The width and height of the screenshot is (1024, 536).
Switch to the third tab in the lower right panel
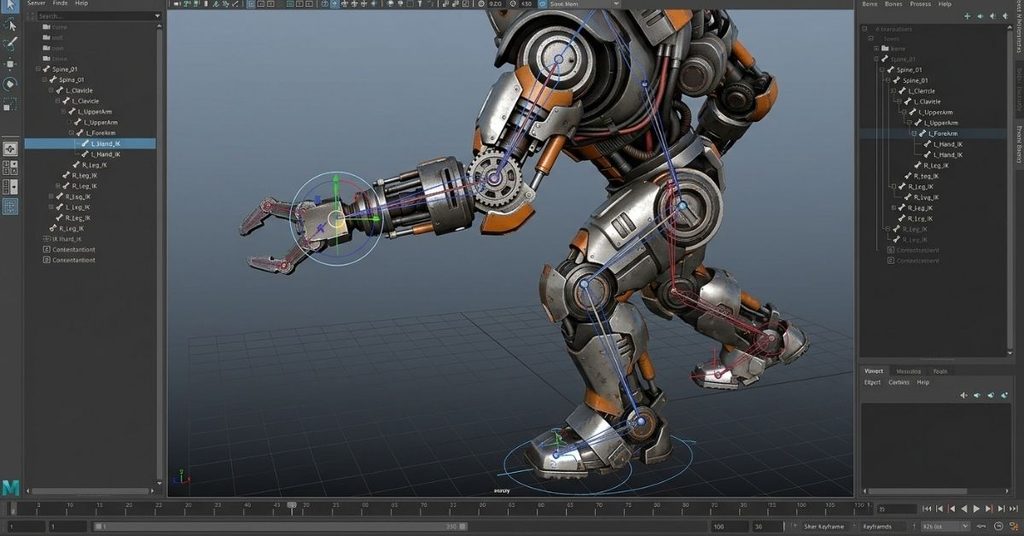940,371
